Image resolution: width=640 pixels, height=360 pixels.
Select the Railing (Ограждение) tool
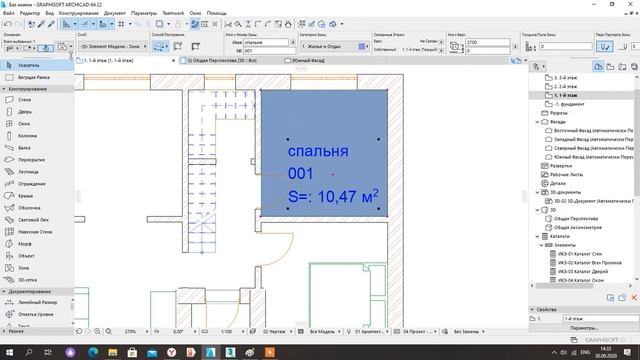tap(37, 184)
